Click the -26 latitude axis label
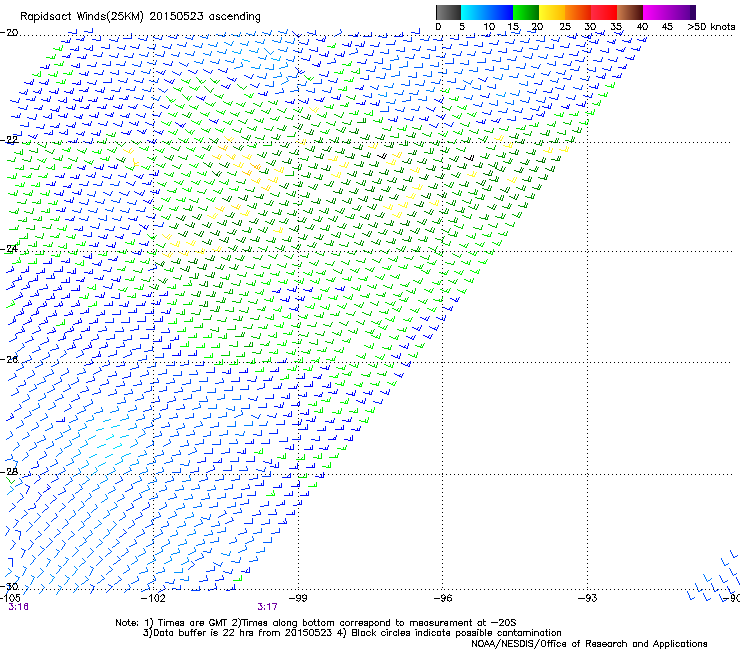 [9, 360]
